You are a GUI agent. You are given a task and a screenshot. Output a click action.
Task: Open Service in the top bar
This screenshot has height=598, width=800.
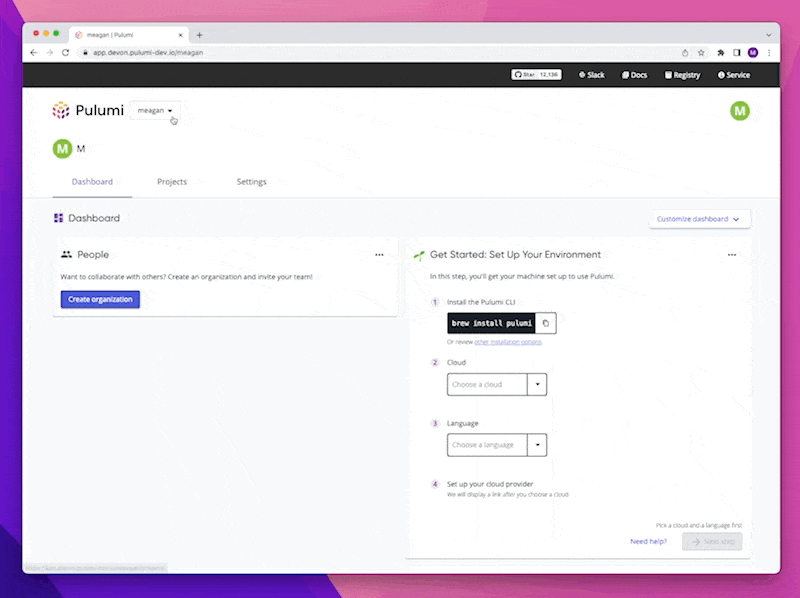(734, 75)
